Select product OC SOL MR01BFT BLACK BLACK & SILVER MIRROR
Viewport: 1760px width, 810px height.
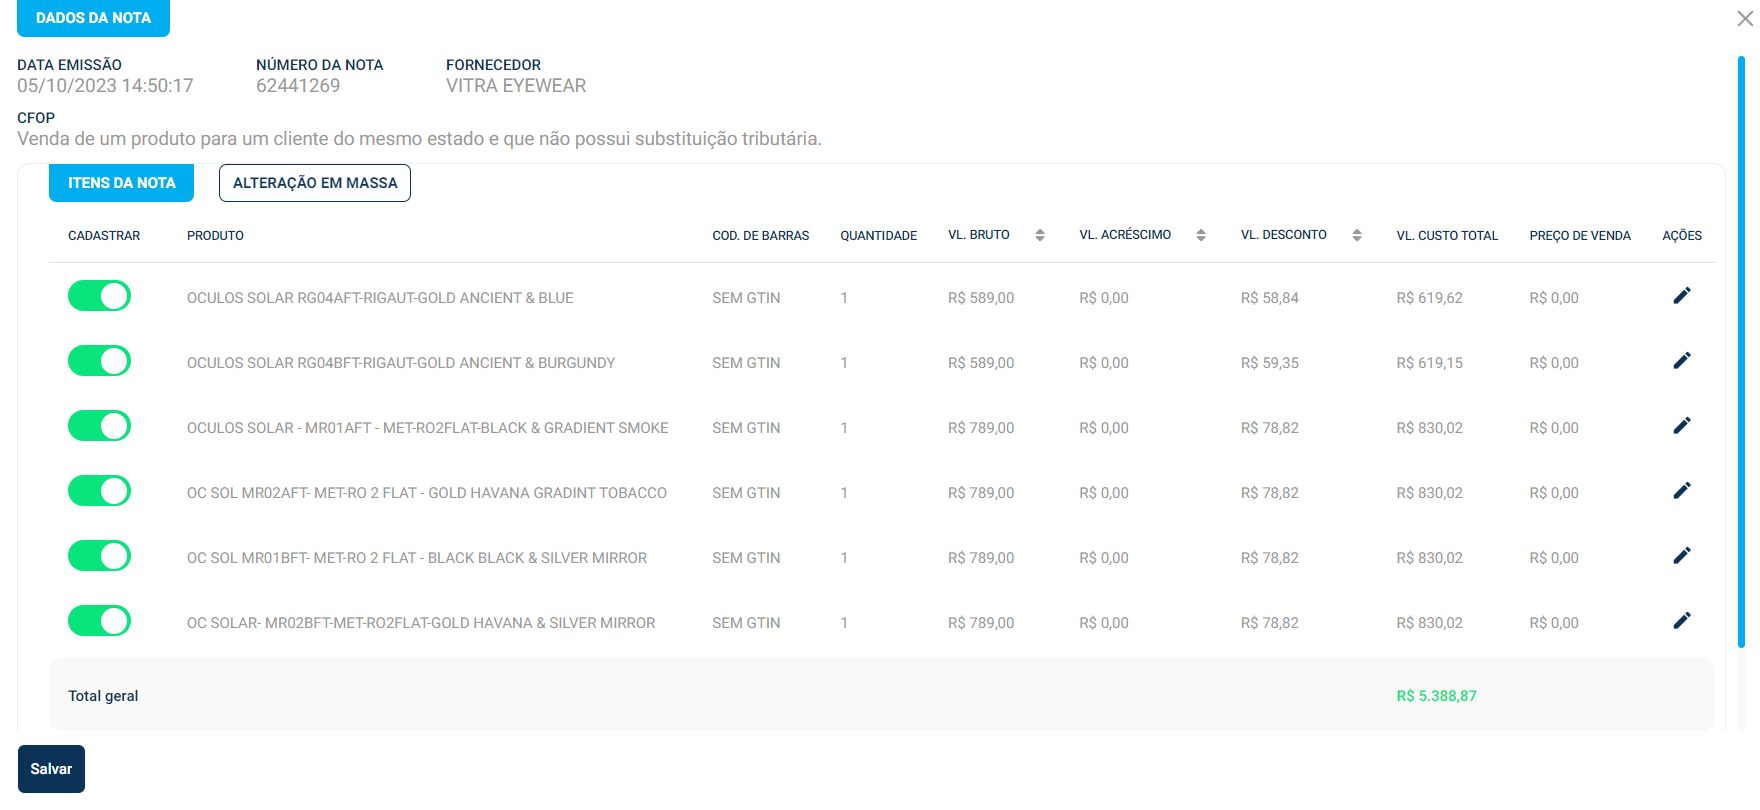pos(417,558)
